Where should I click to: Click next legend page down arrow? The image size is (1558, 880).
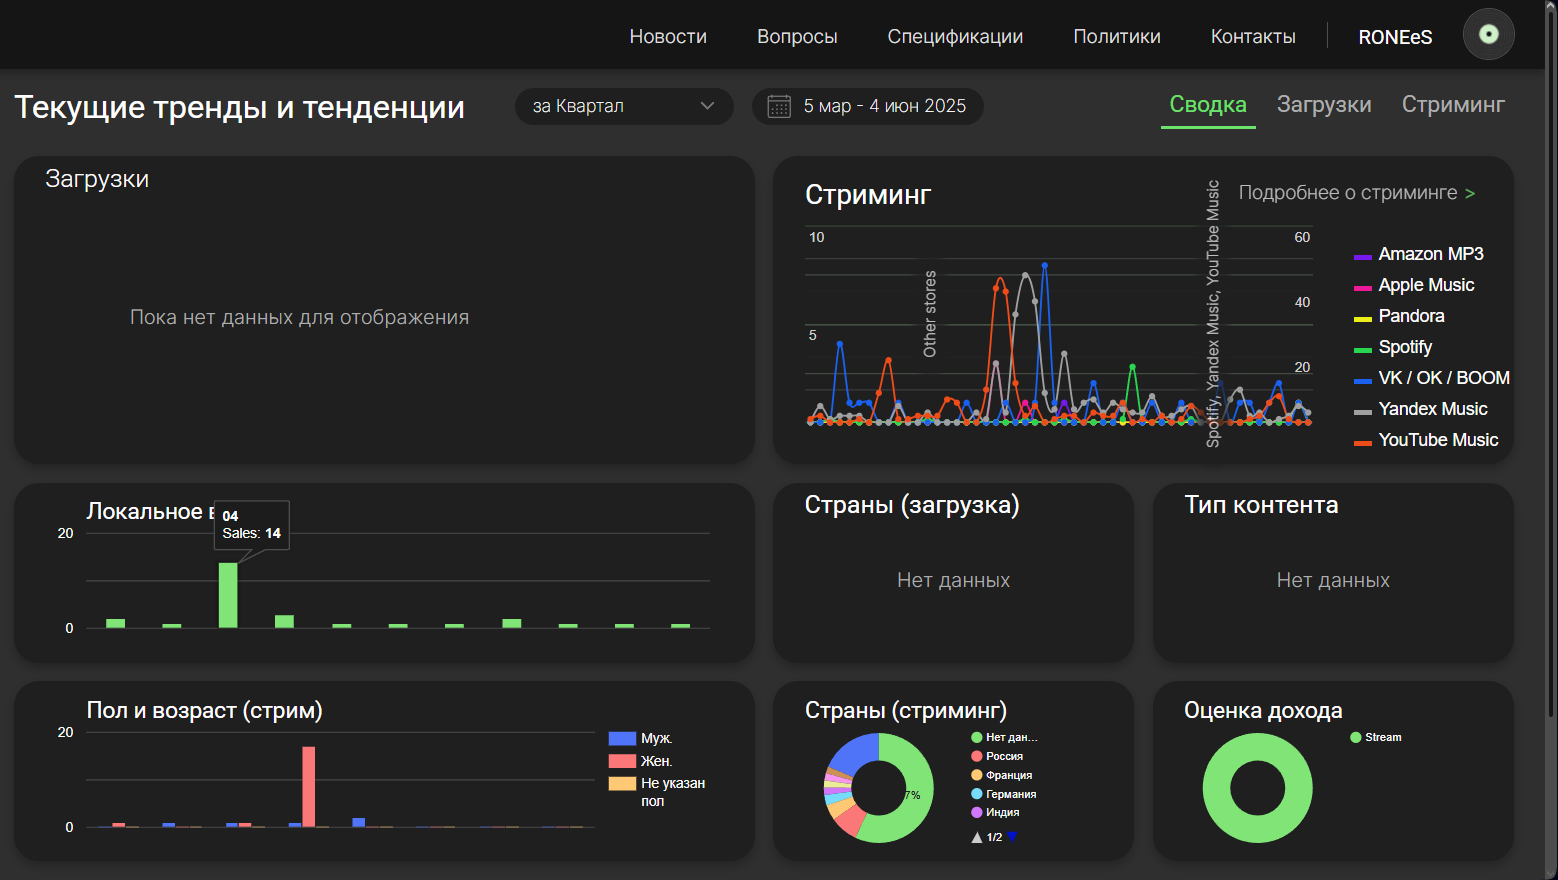[x=1012, y=838]
